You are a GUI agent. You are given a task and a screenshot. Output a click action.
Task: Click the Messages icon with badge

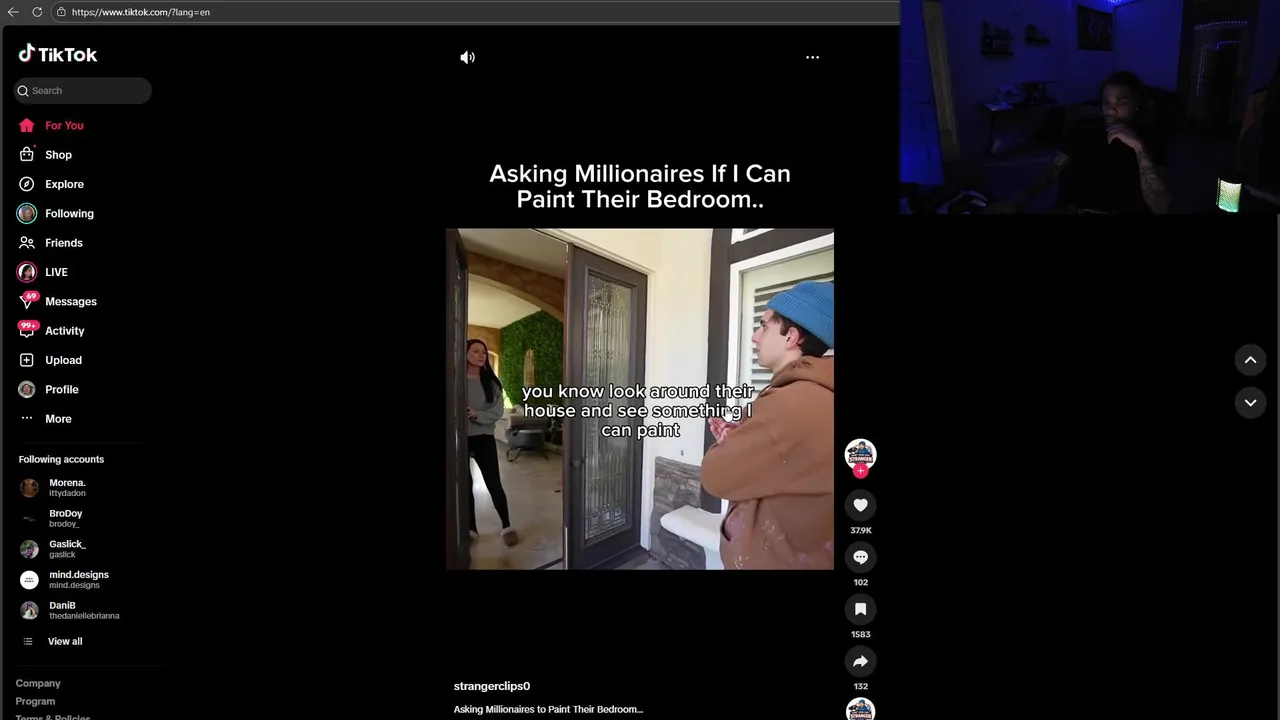[27, 301]
